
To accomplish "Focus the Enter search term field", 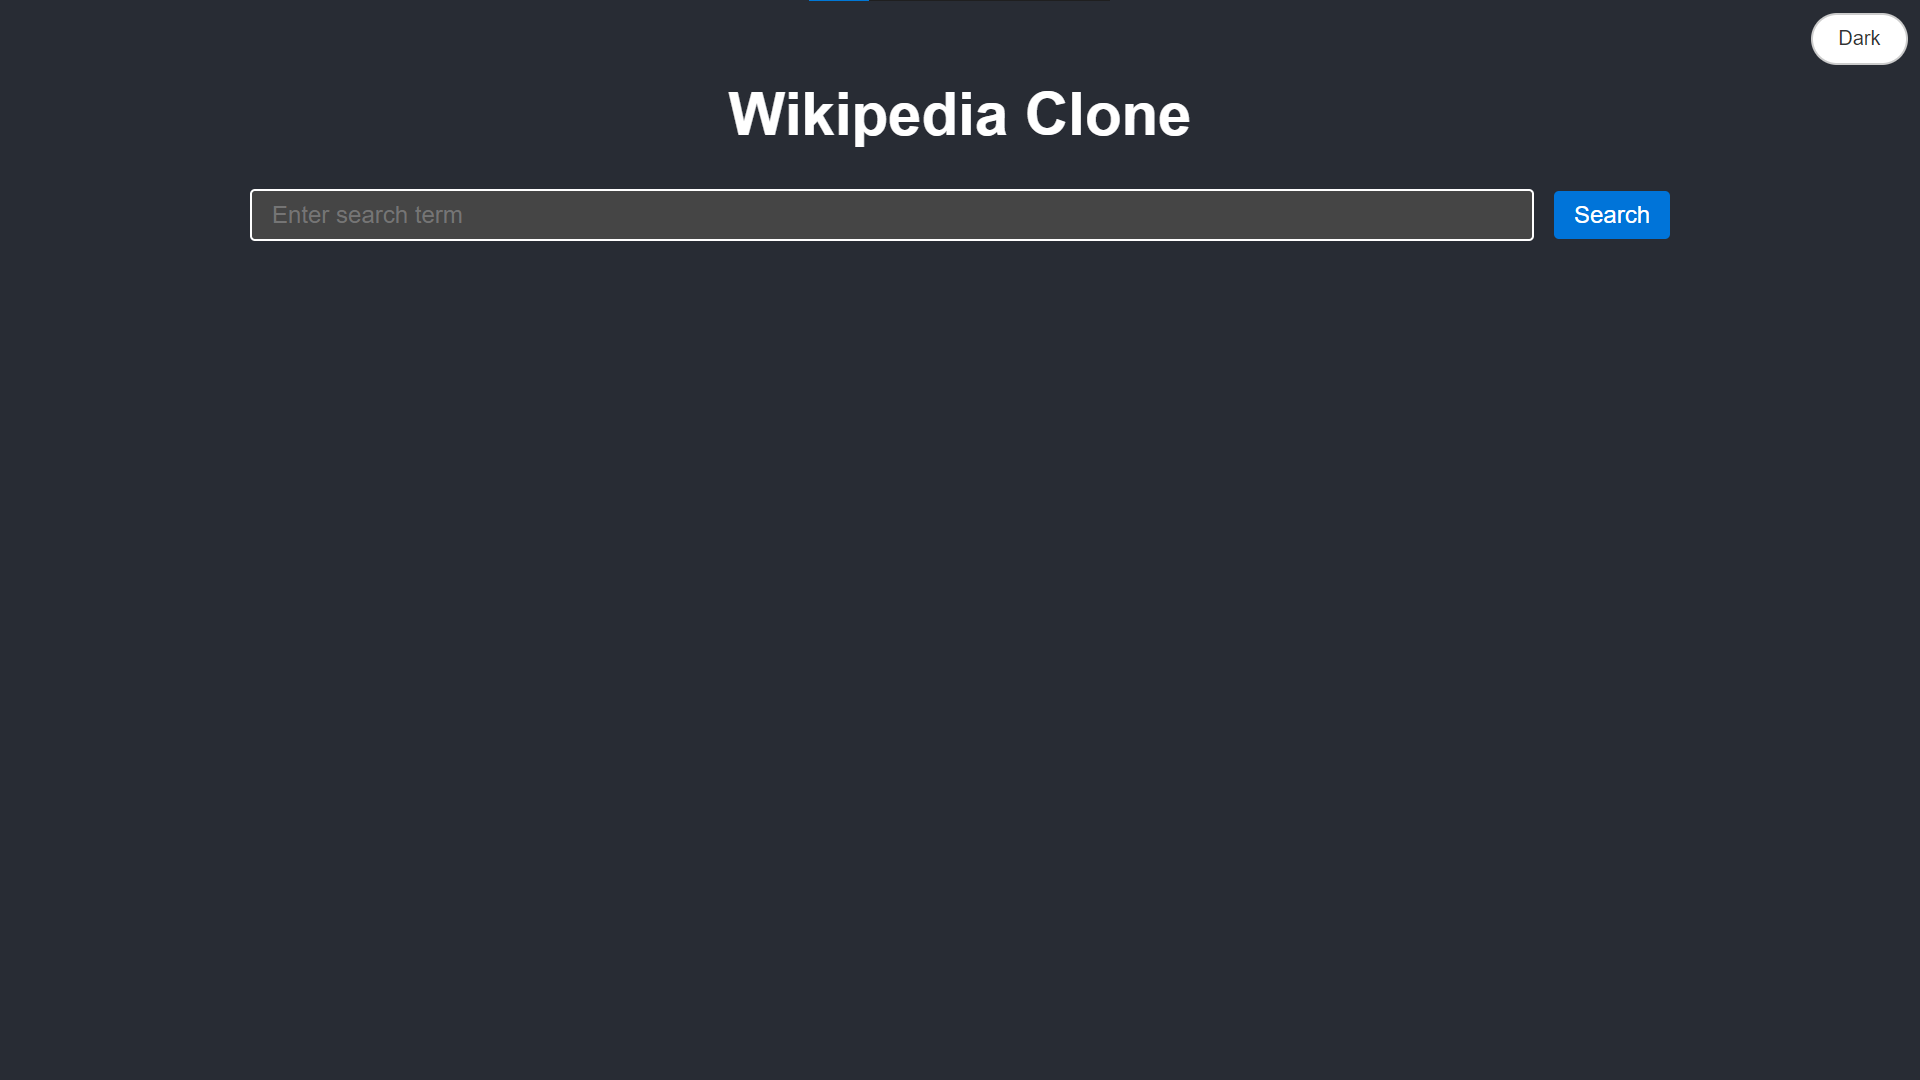I will click(x=891, y=215).
